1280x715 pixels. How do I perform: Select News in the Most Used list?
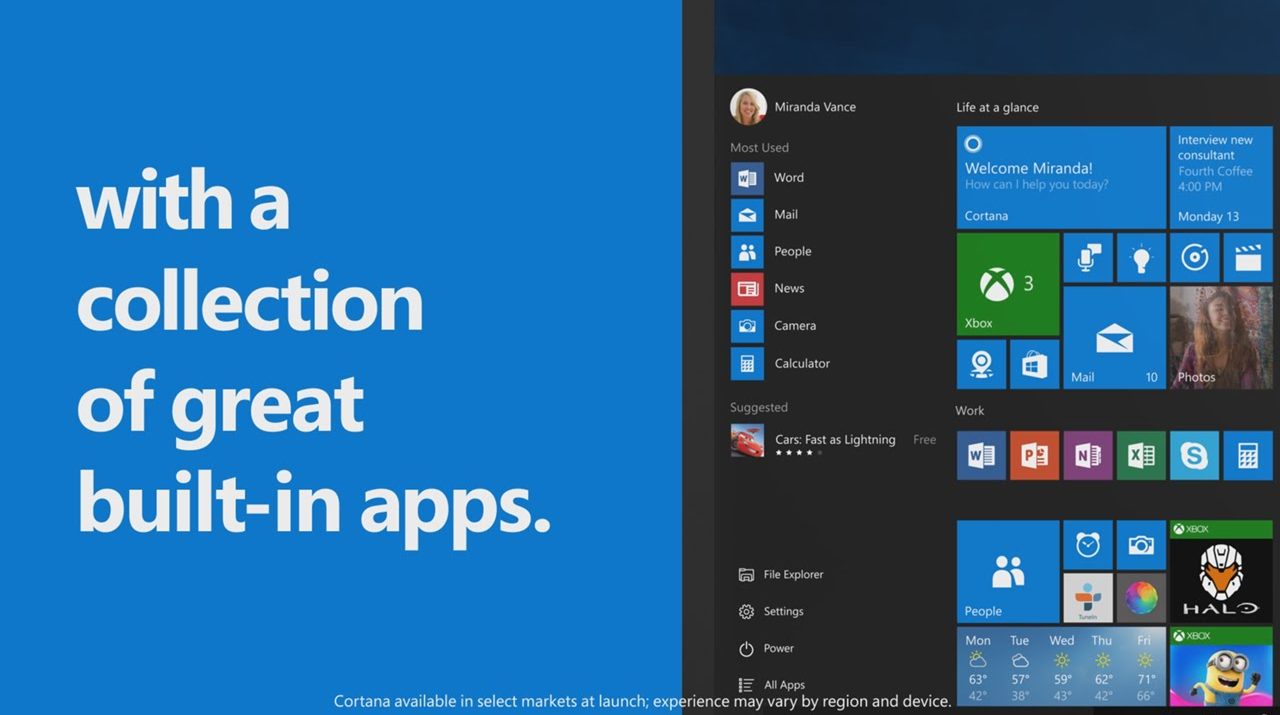(x=788, y=289)
